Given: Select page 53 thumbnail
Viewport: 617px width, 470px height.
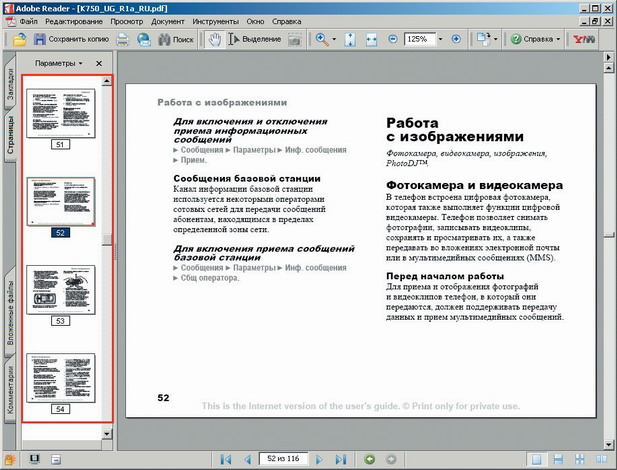Looking at the screenshot, I should pyautogui.click(x=60, y=290).
